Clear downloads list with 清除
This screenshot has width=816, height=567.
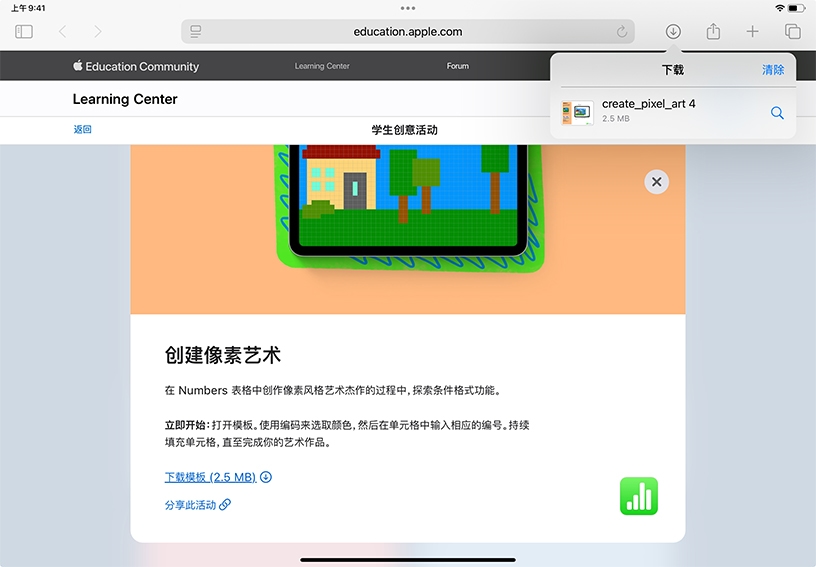[773, 70]
